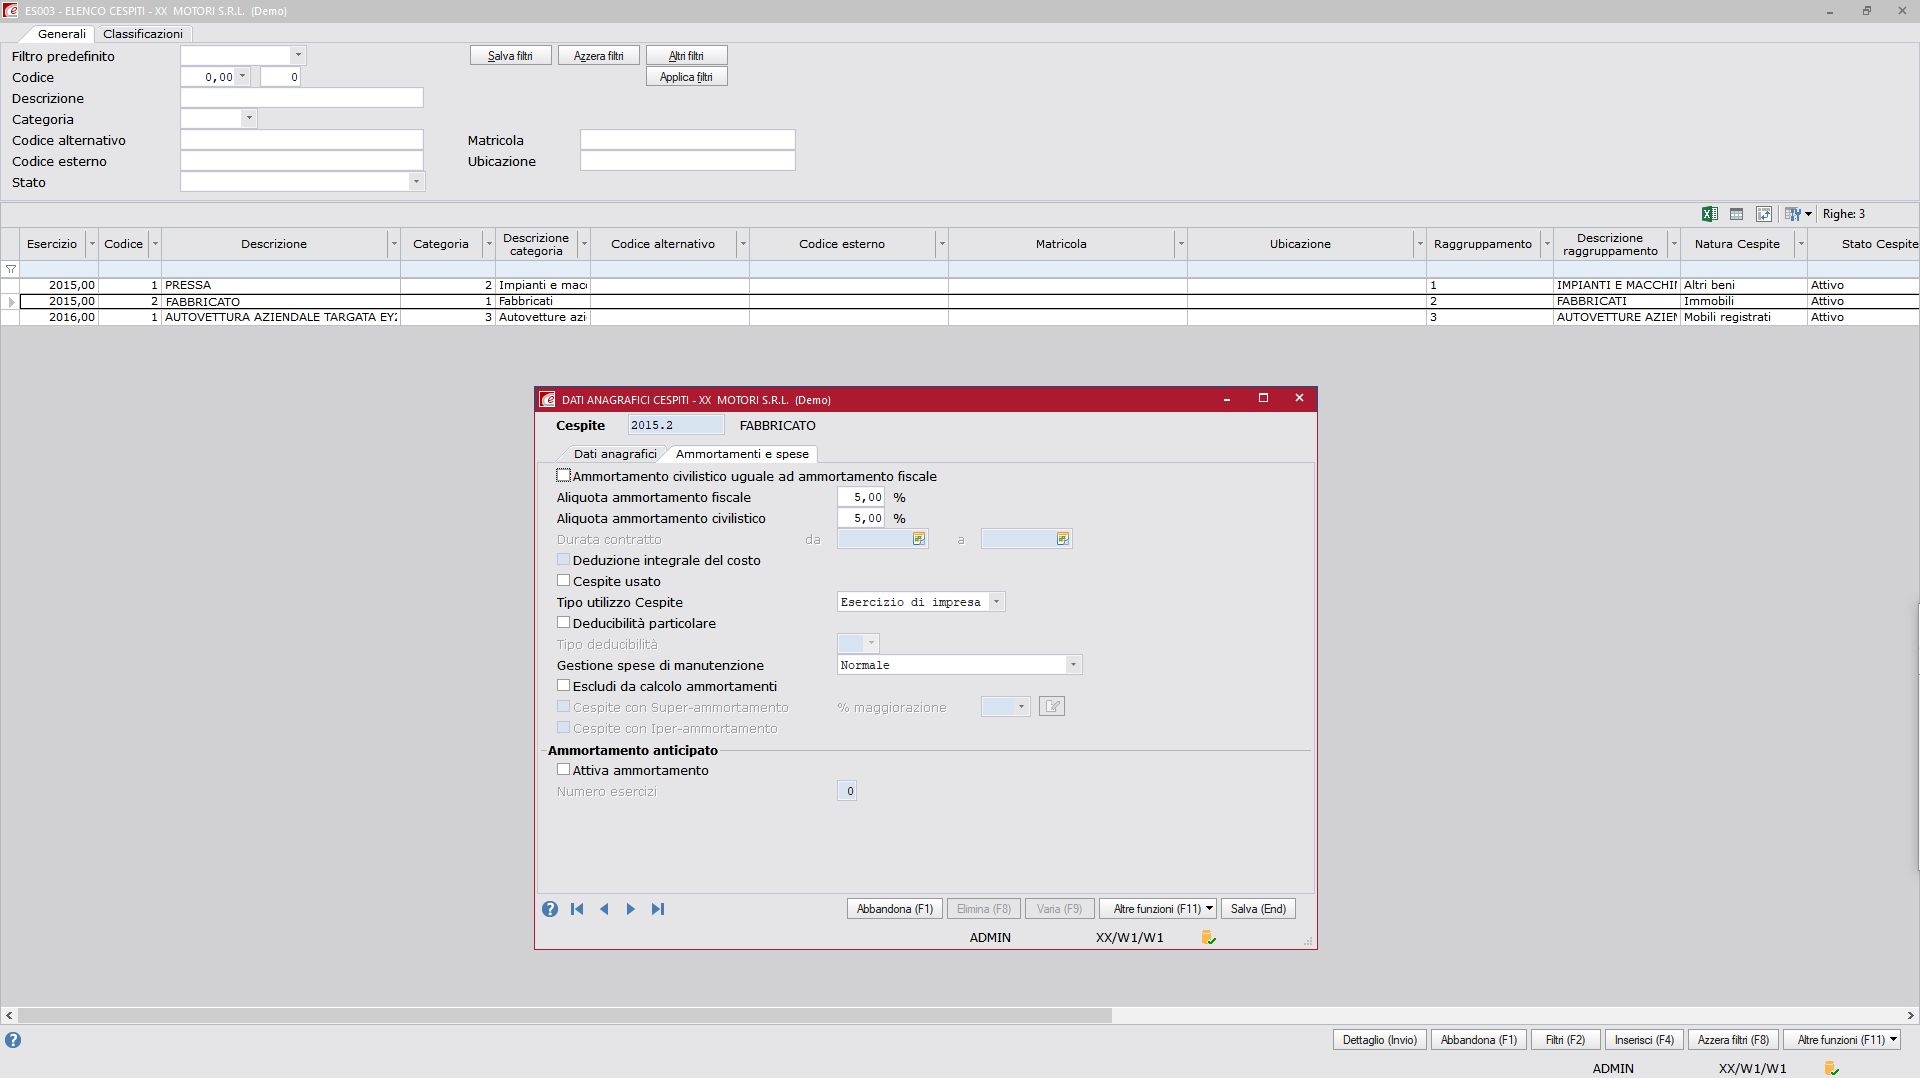Click main window help icon at bottom left

[x=13, y=1040]
